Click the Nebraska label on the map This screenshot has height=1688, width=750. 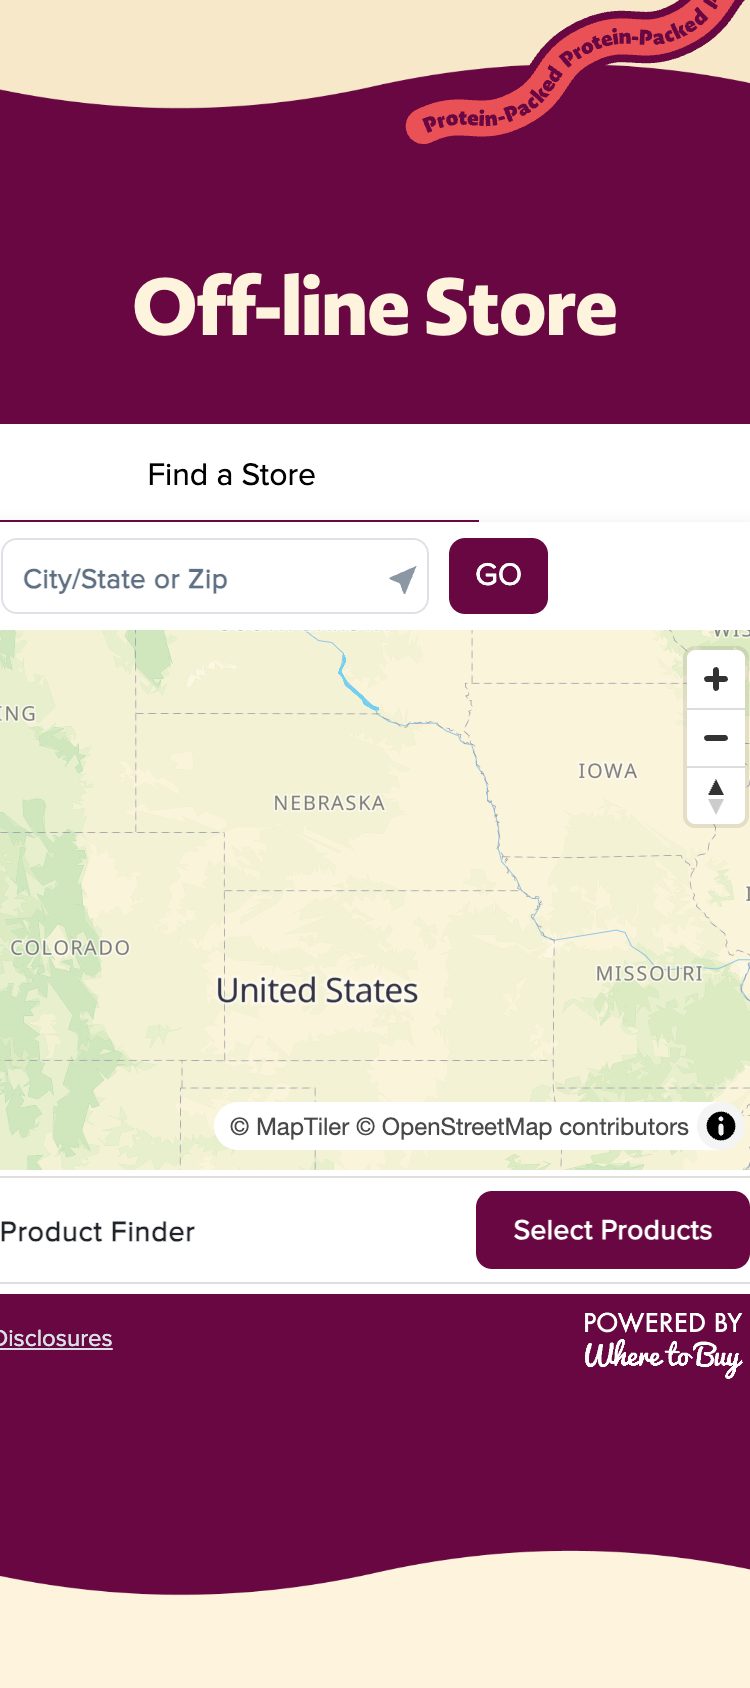click(329, 803)
